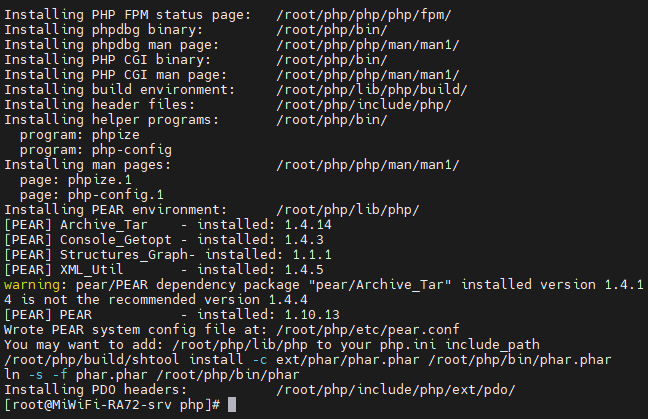Image resolution: width=648 pixels, height=419 pixels.
Task: Click the path /root/php/etc/pear.conf
Action: pyautogui.click(x=367, y=329)
